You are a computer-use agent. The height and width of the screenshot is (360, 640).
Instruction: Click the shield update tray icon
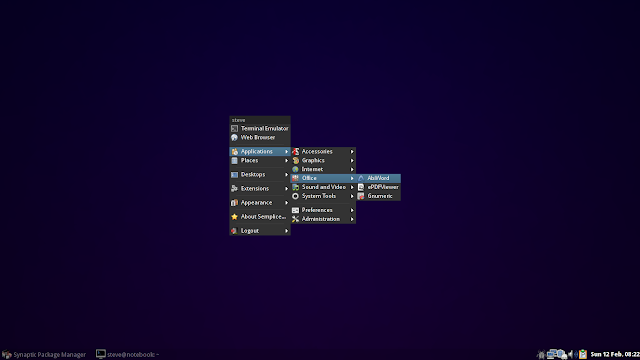pos(562,354)
